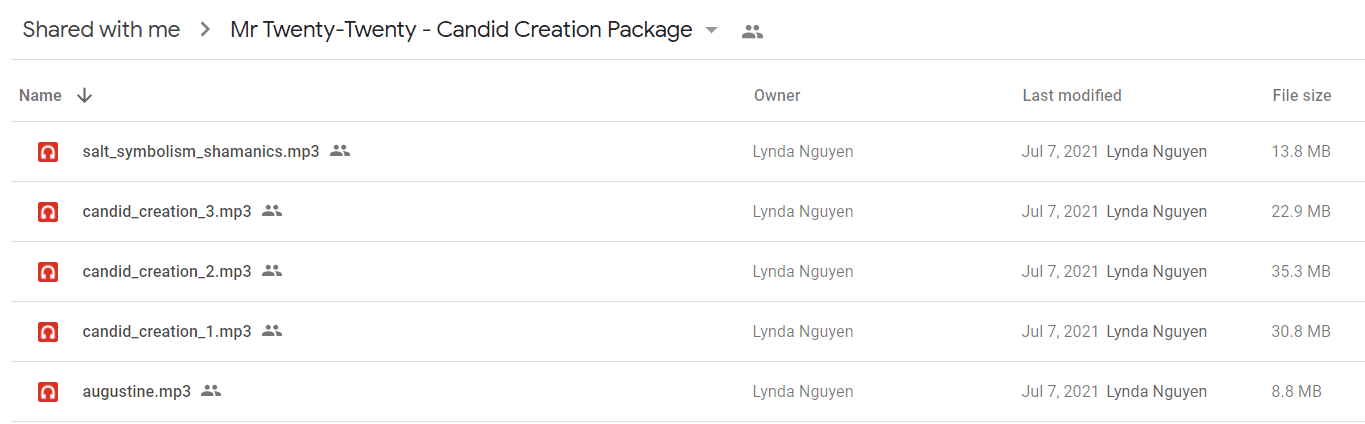Click shared icon next to candid_creation_2.mp3
Viewport: 1365px width, 424px height.
(x=272, y=271)
